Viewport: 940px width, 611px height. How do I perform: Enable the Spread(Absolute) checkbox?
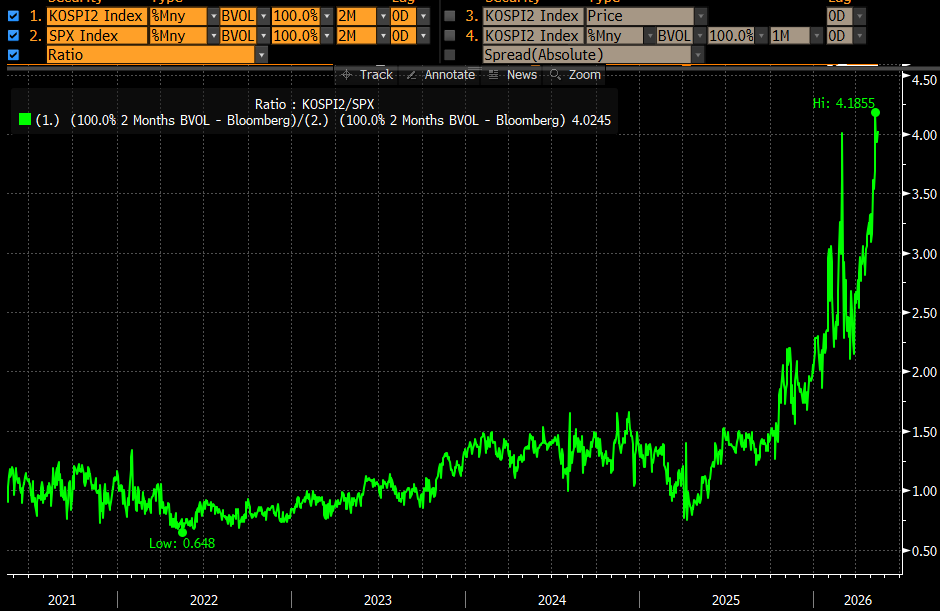[450, 55]
